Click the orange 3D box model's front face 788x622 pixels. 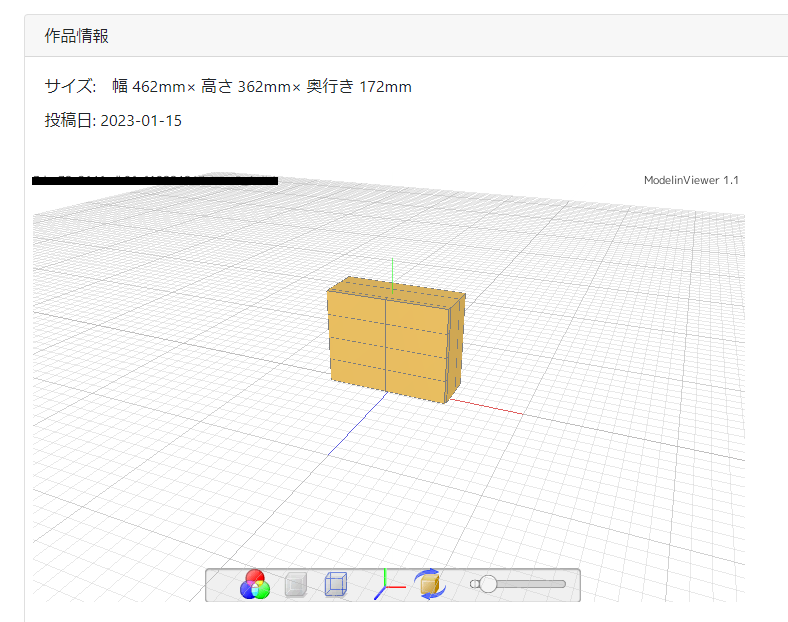(x=385, y=345)
